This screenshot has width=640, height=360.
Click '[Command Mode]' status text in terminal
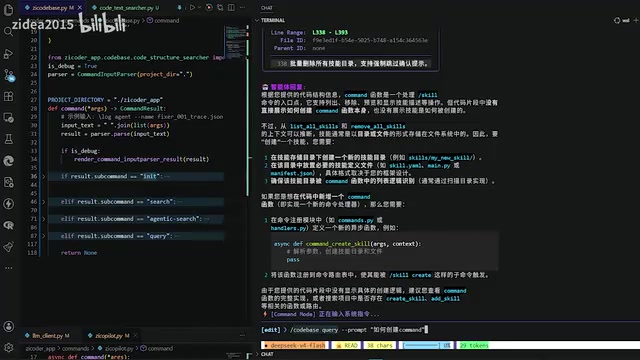coord(293,314)
